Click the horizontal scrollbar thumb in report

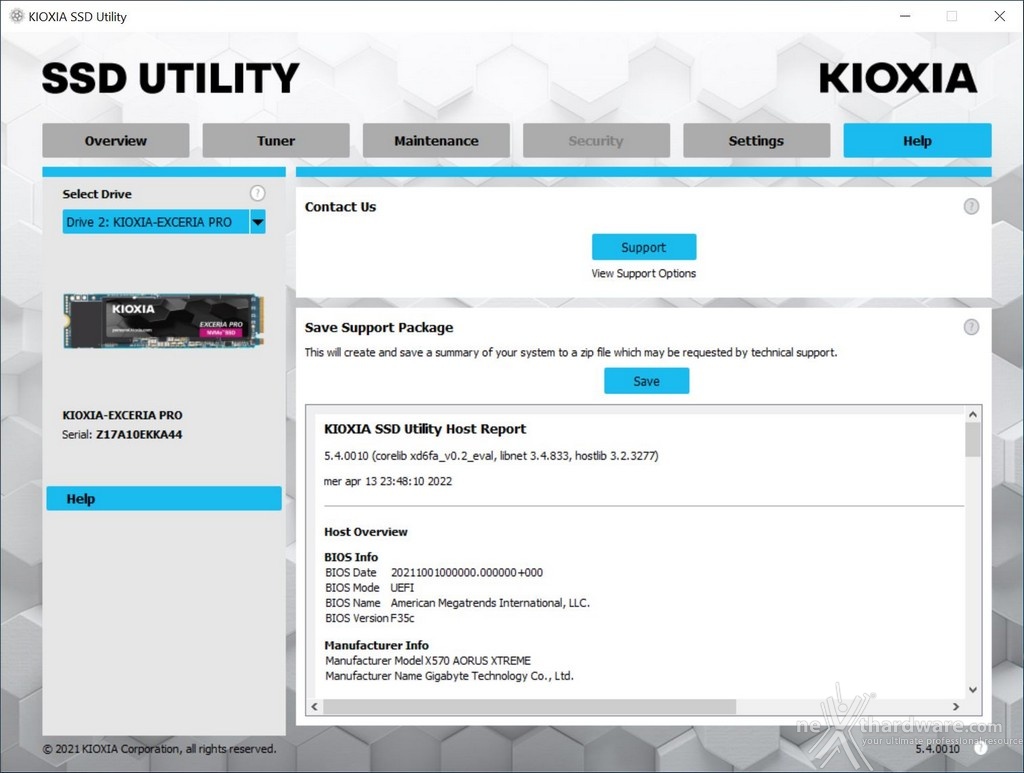530,706
